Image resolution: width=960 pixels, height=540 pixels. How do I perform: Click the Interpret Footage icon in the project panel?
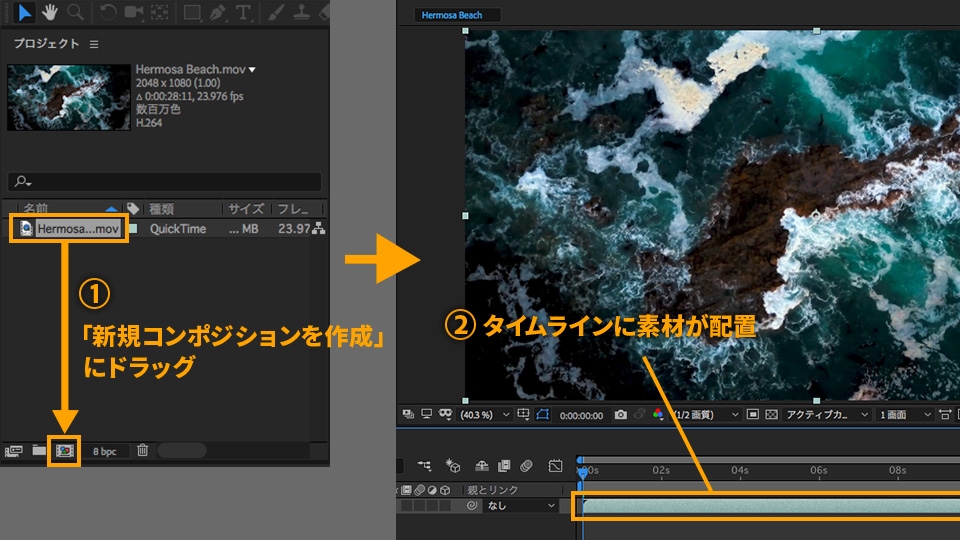pos(13,451)
